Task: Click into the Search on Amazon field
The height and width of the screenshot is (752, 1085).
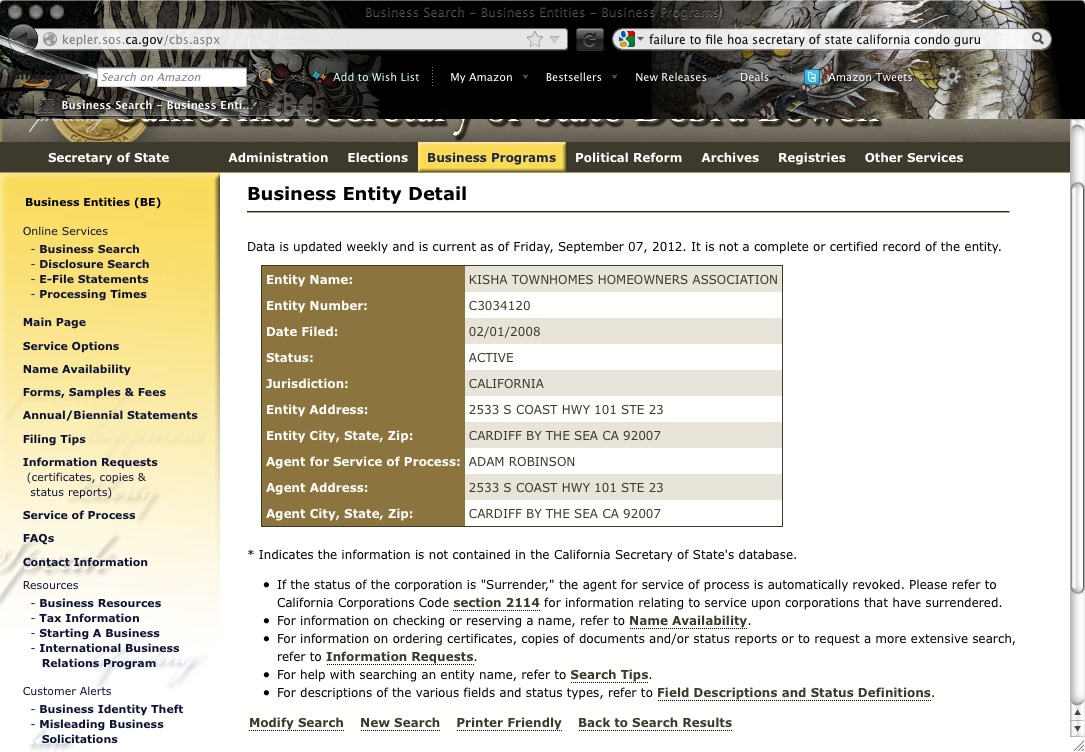Action: click(172, 77)
